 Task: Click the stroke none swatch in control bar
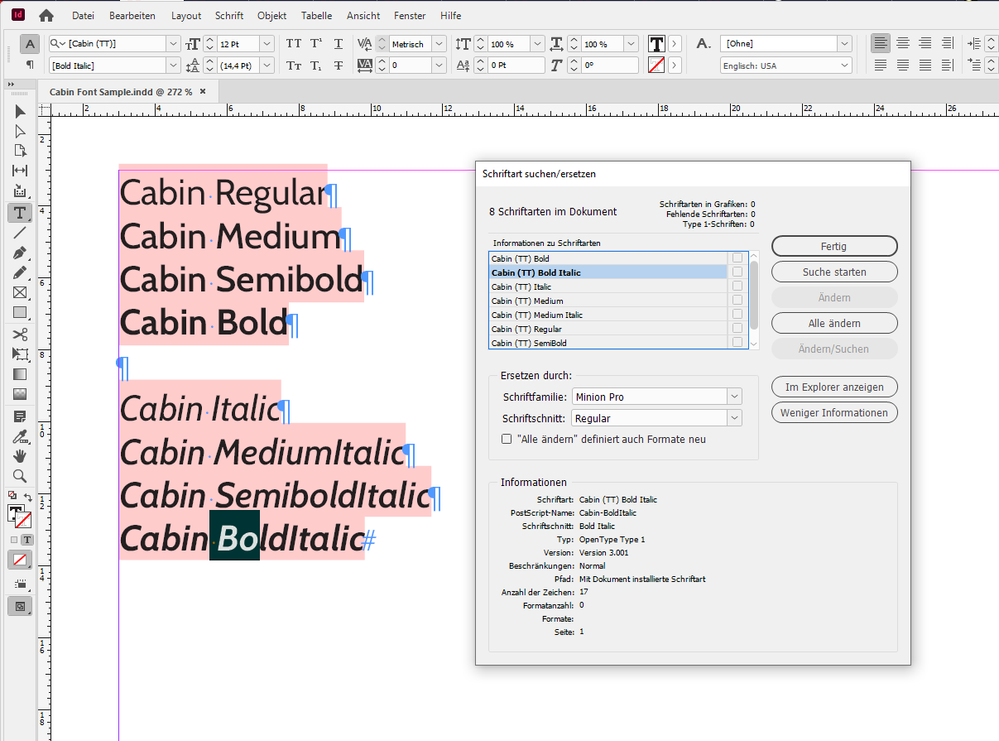point(656,65)
